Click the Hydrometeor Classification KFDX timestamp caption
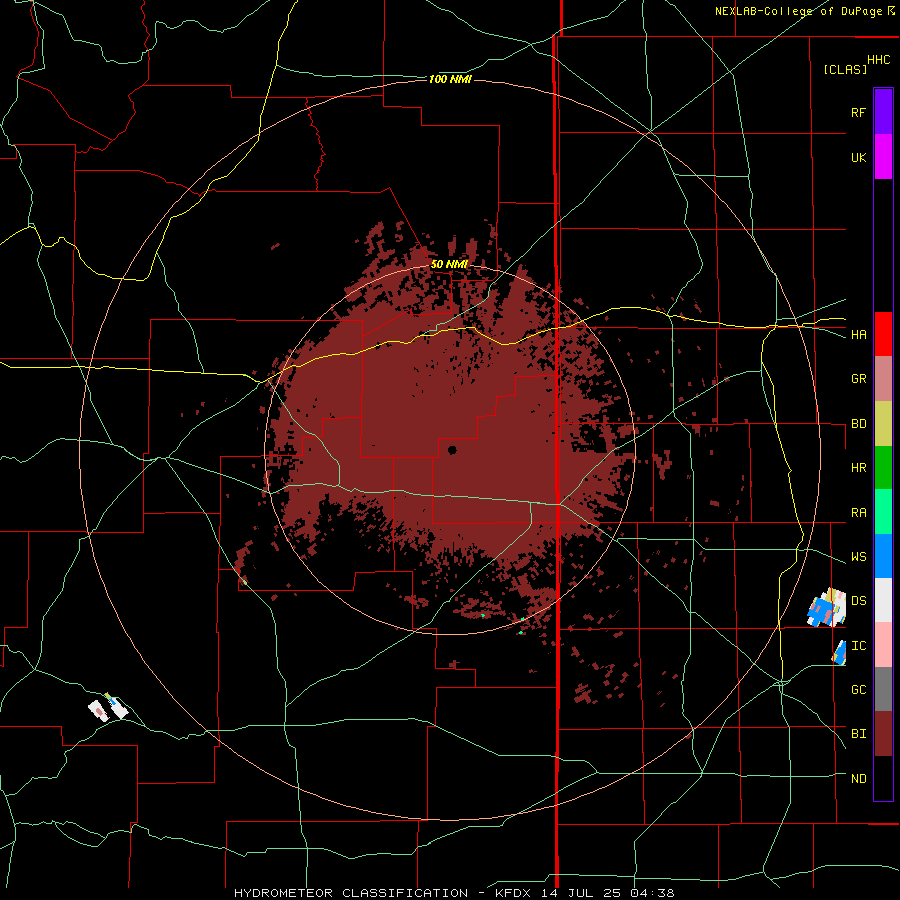 pos(454,893)
